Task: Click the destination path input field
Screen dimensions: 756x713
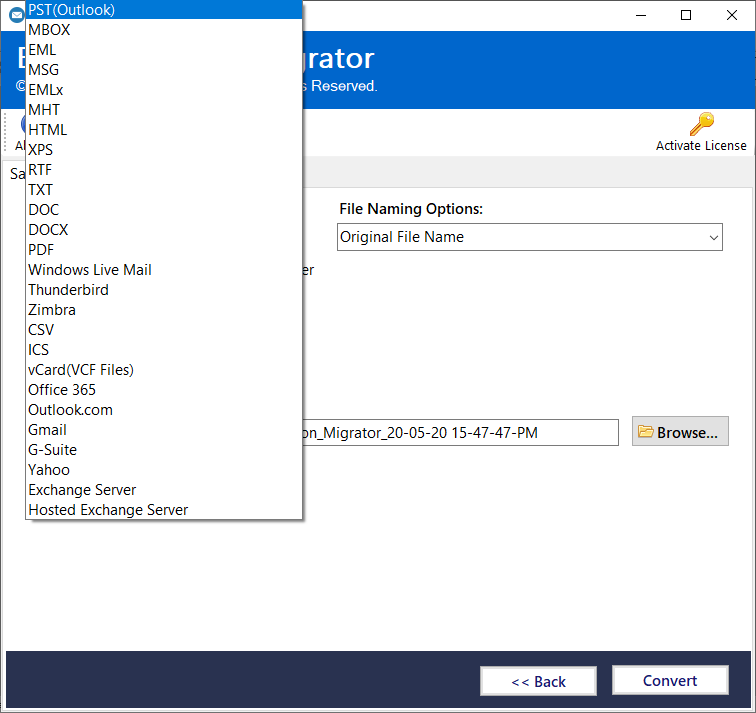Action: tap(460, 432)
